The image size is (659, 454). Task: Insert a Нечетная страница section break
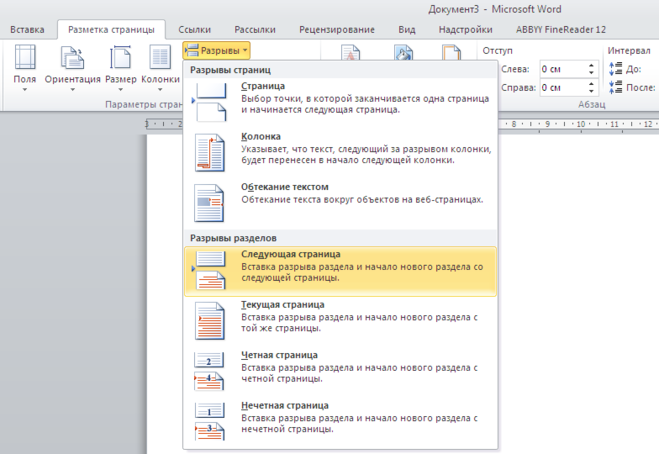(340, 422)
